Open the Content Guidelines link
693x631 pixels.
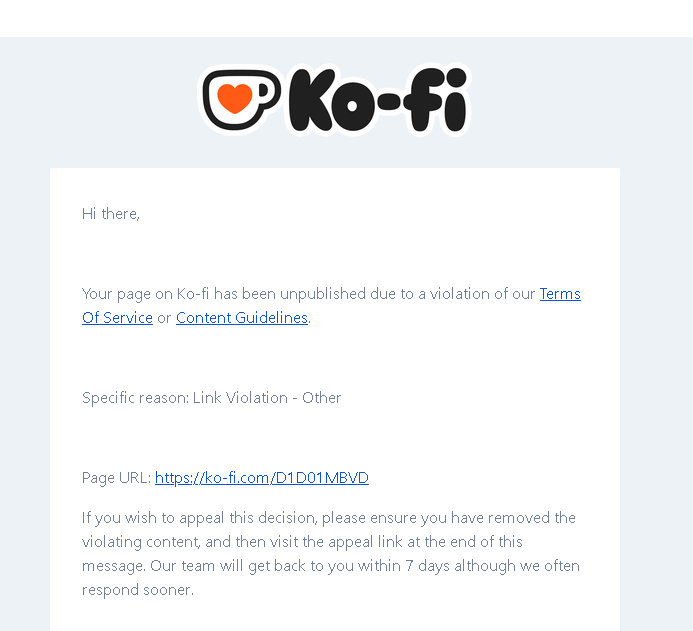[x=242, y=318]
